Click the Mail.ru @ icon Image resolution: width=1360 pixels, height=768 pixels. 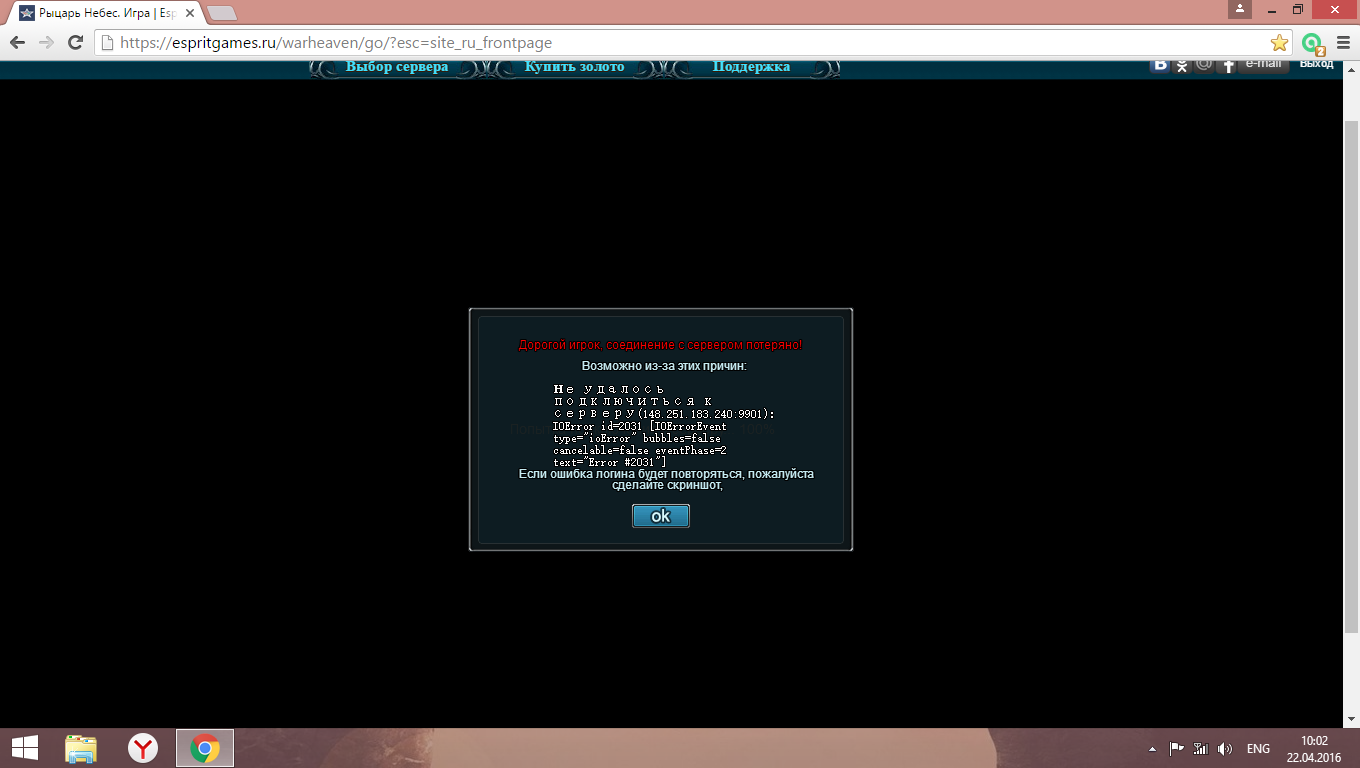1204,65
